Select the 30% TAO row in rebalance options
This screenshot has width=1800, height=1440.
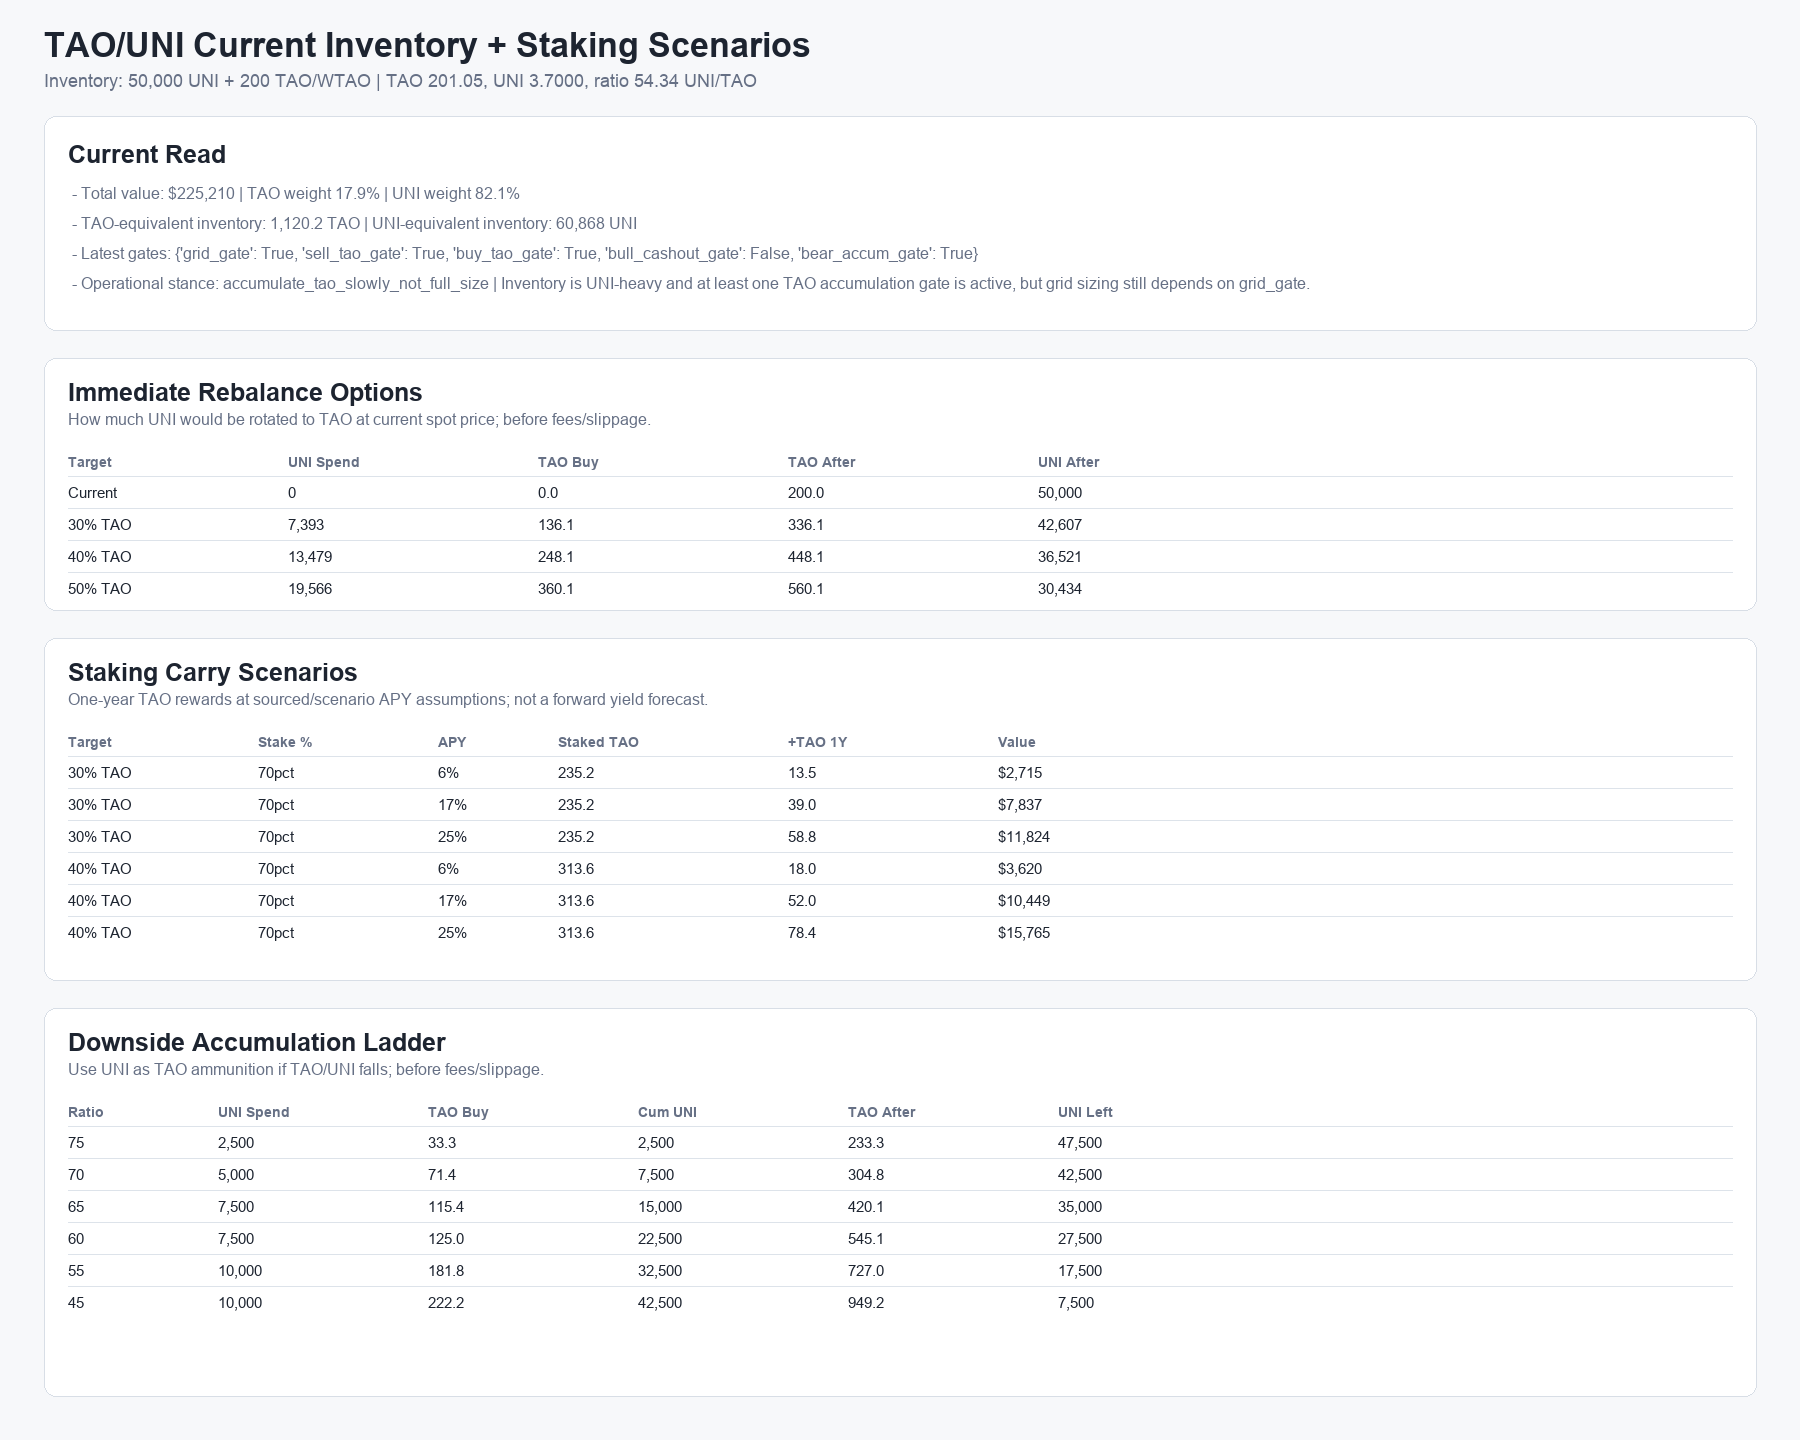900,525
